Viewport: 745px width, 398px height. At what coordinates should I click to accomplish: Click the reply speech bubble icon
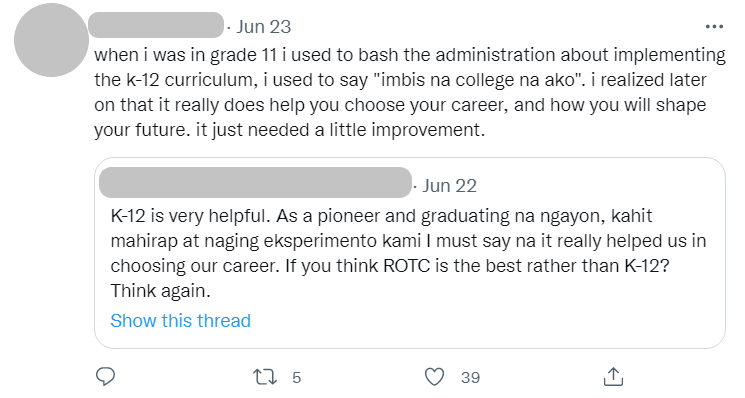coord(105,377)
